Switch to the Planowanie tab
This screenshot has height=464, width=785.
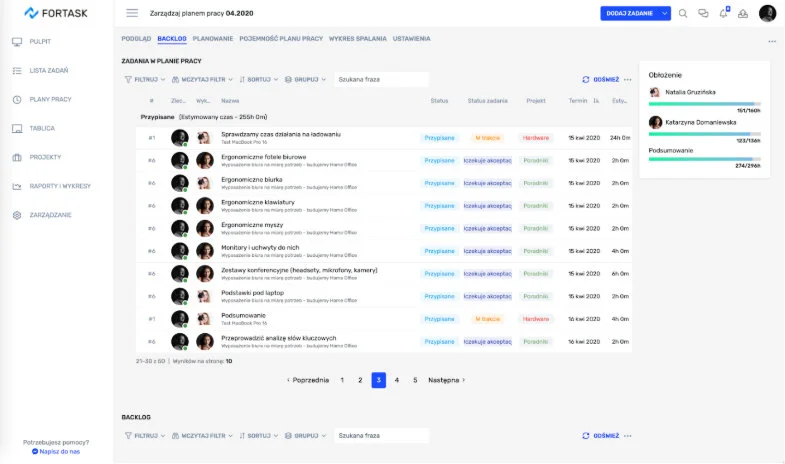[215, 39]
